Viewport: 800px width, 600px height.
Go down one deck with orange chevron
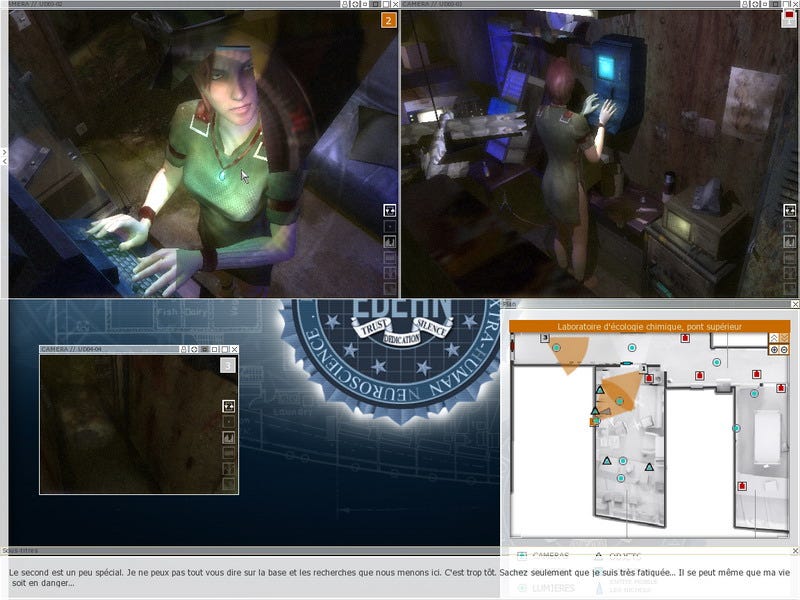(784, 338)
